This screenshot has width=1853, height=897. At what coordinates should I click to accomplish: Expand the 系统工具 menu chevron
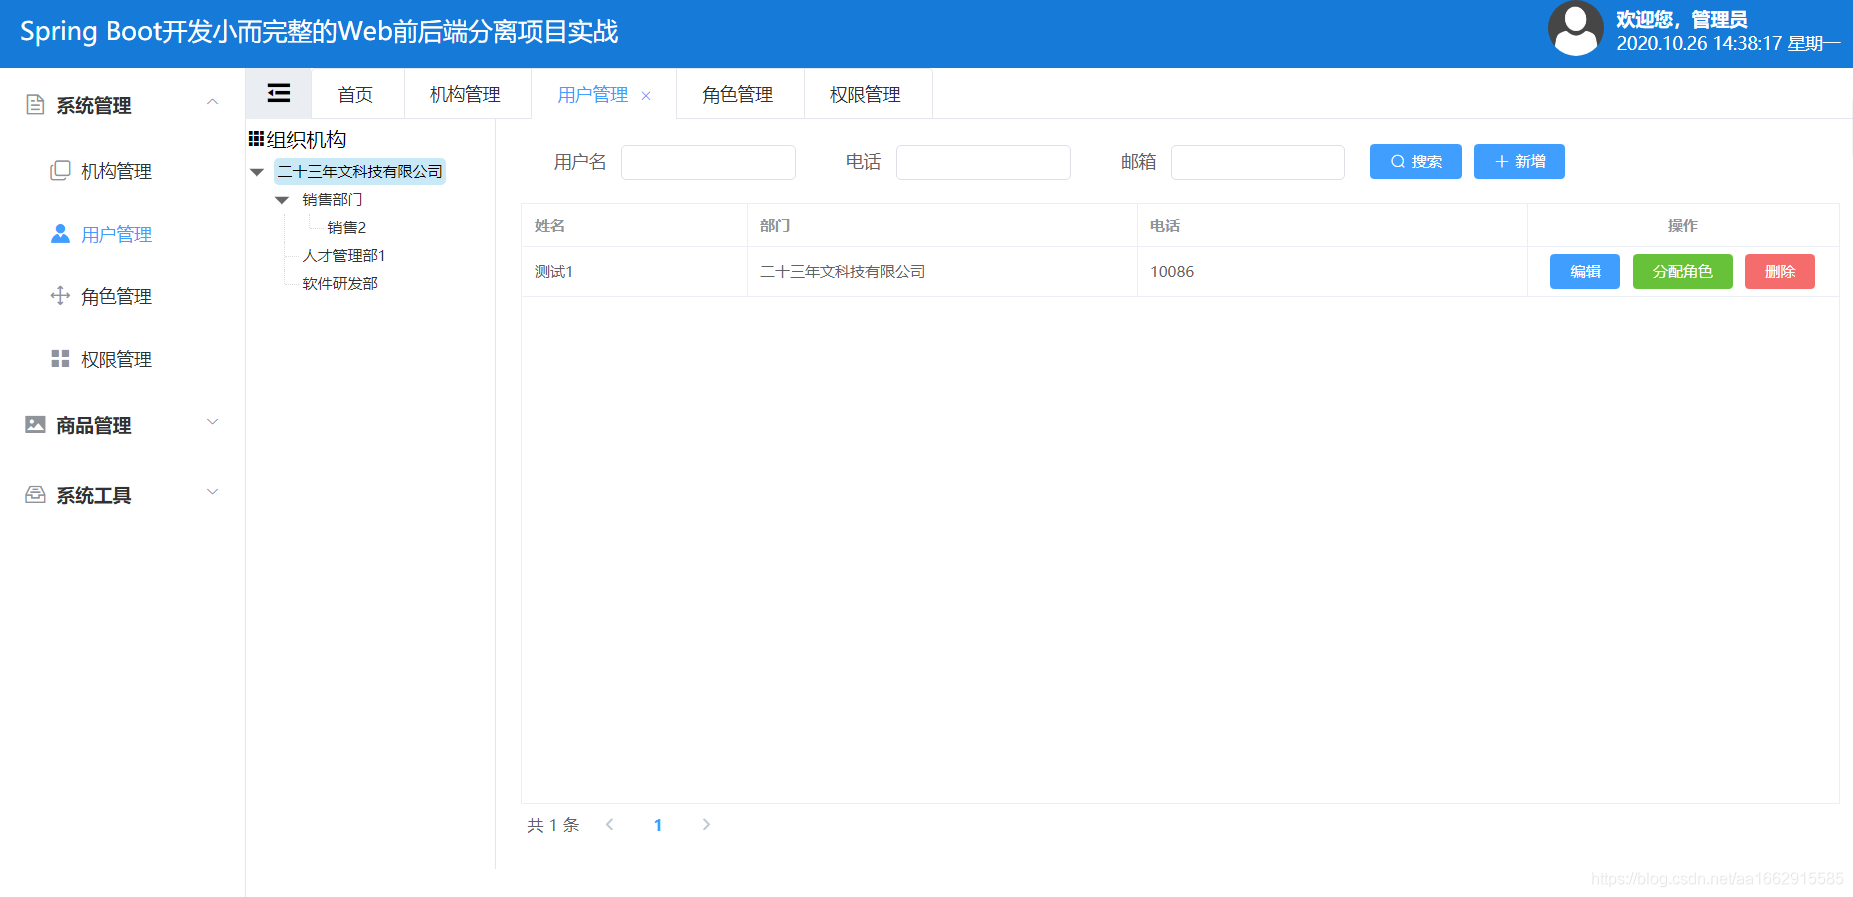(212, 492)
